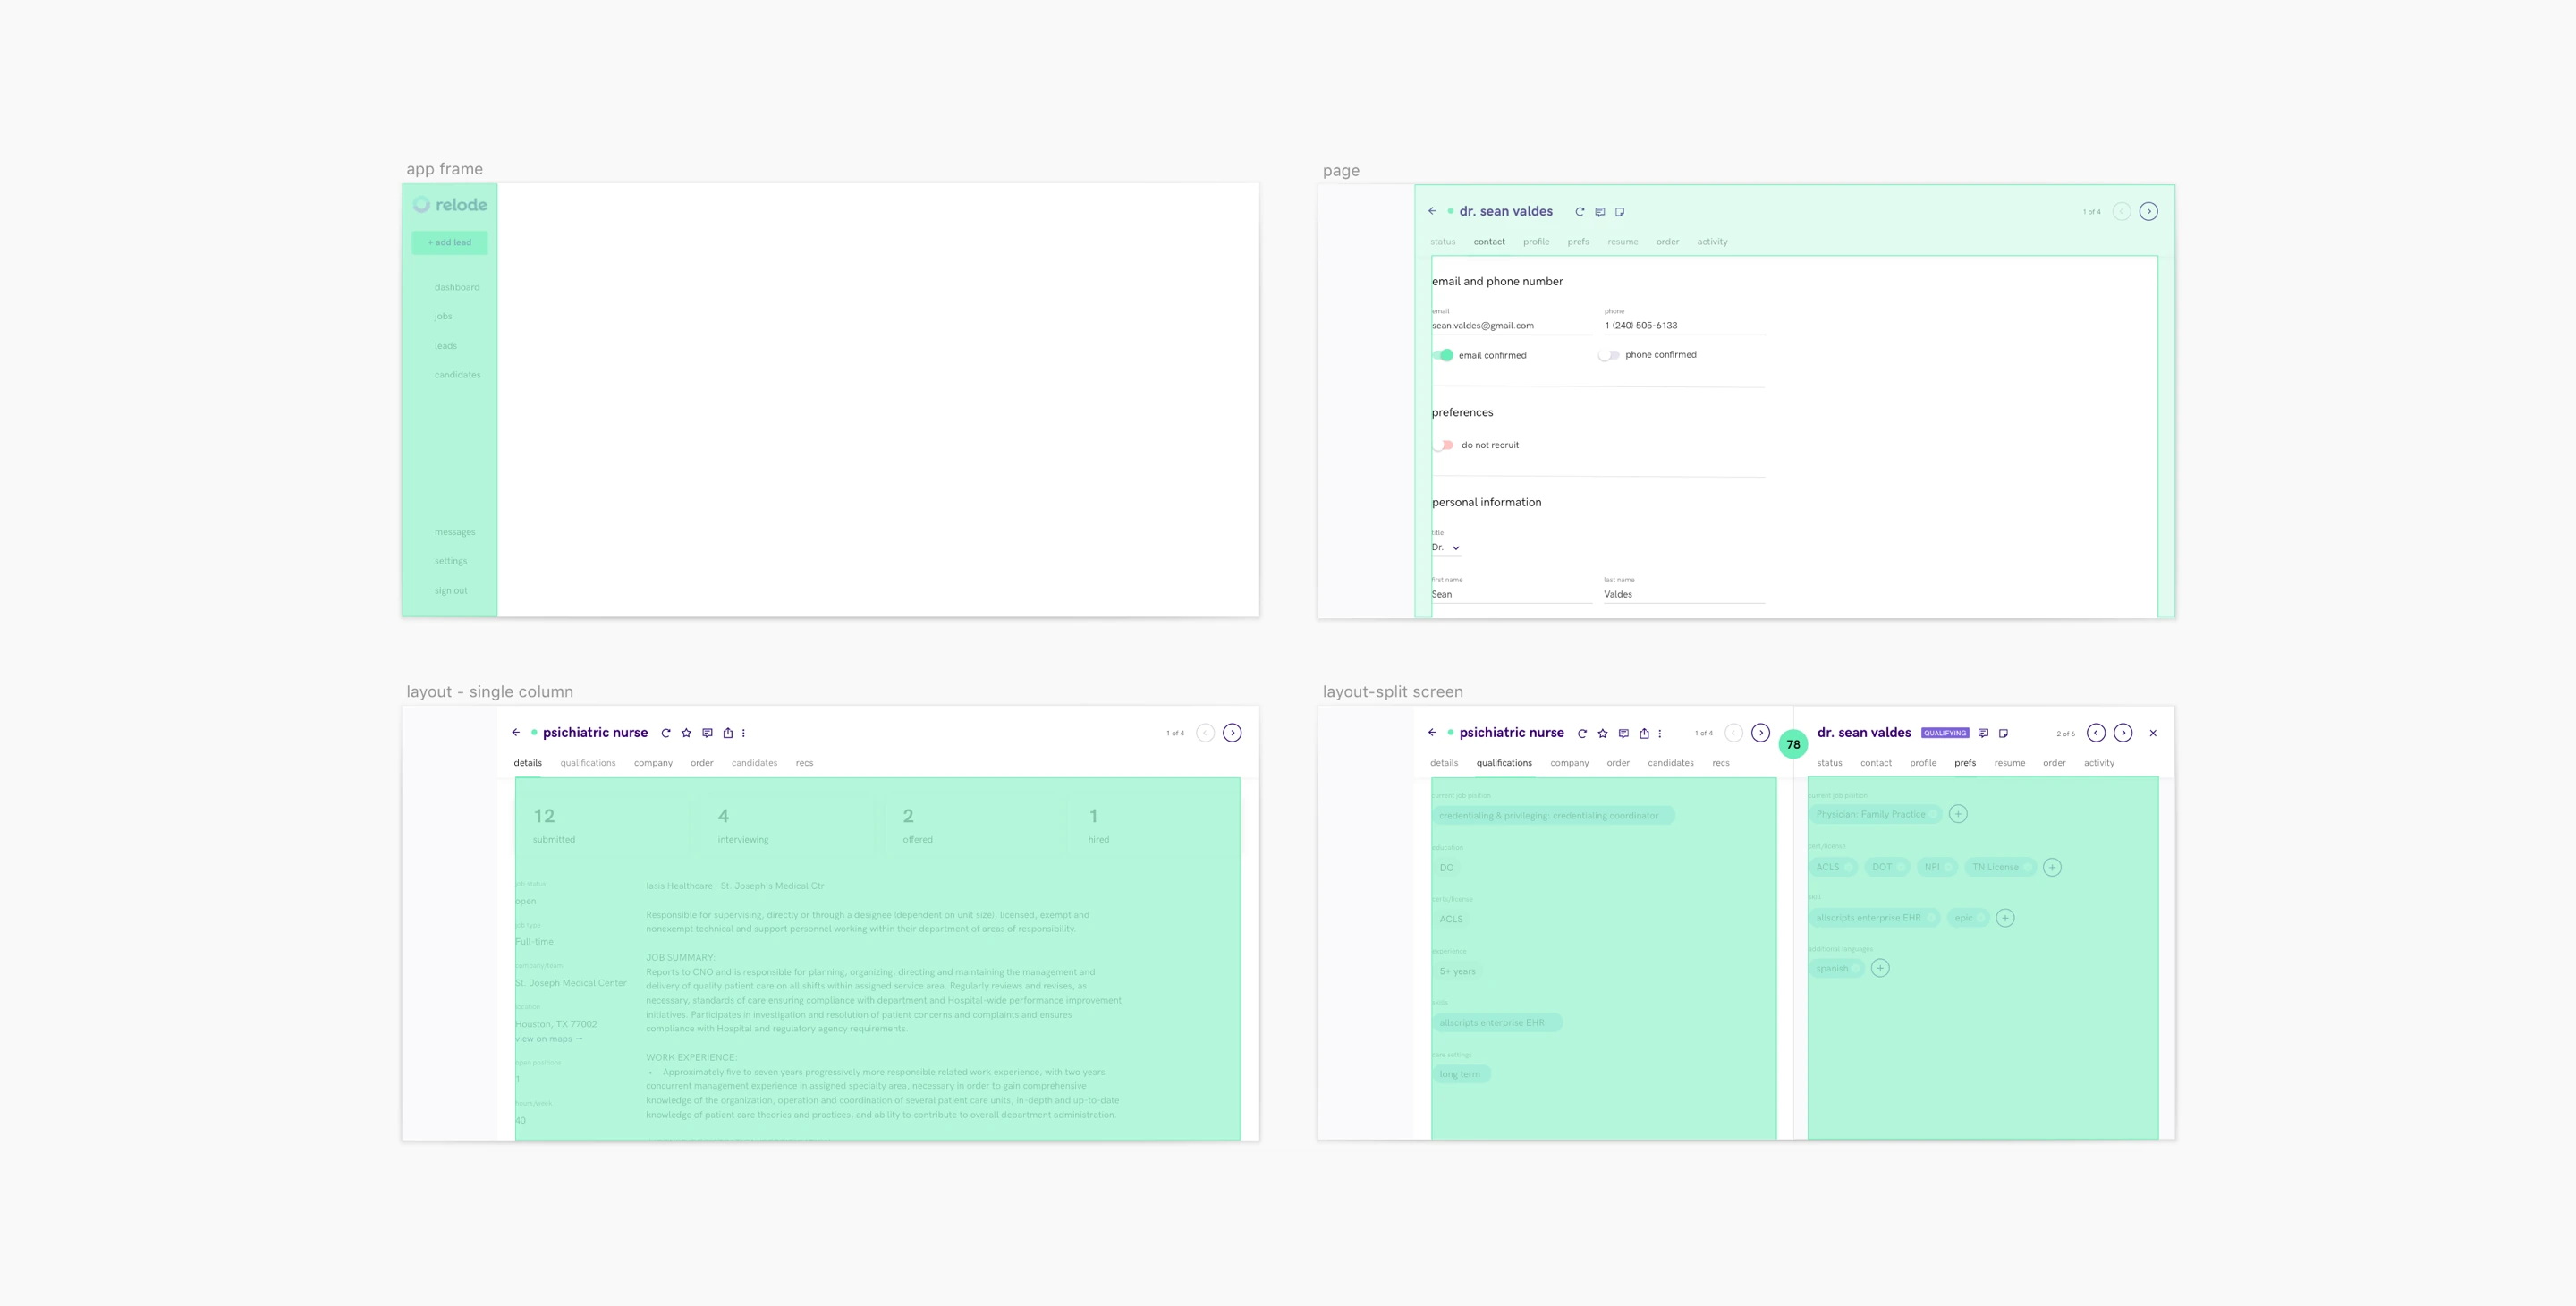Open prefs tab in split screen candidate
The image size is (2576, 1306).
pos(1965,763)
